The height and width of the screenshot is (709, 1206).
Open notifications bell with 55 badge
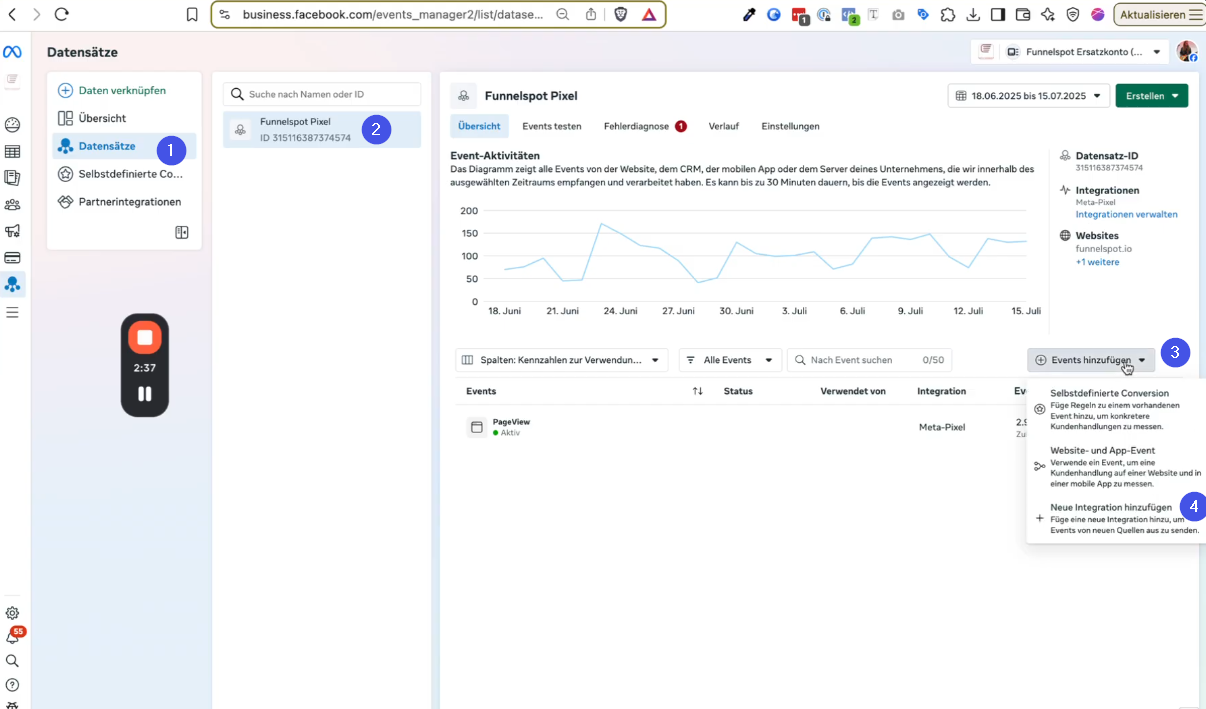pyautogui.click(x=13, y=637)
